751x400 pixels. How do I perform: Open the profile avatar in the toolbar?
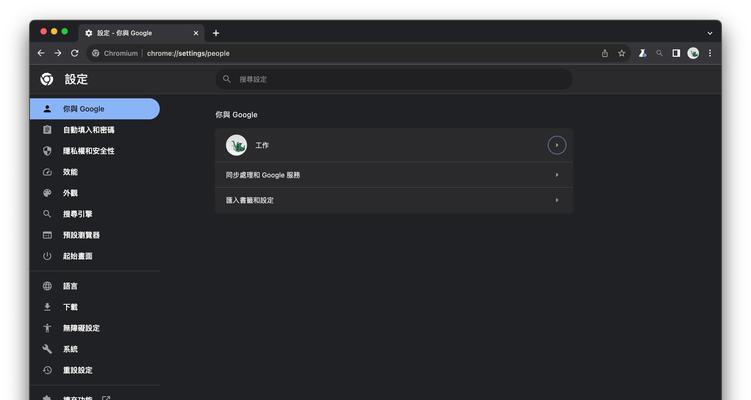point(693,53)
